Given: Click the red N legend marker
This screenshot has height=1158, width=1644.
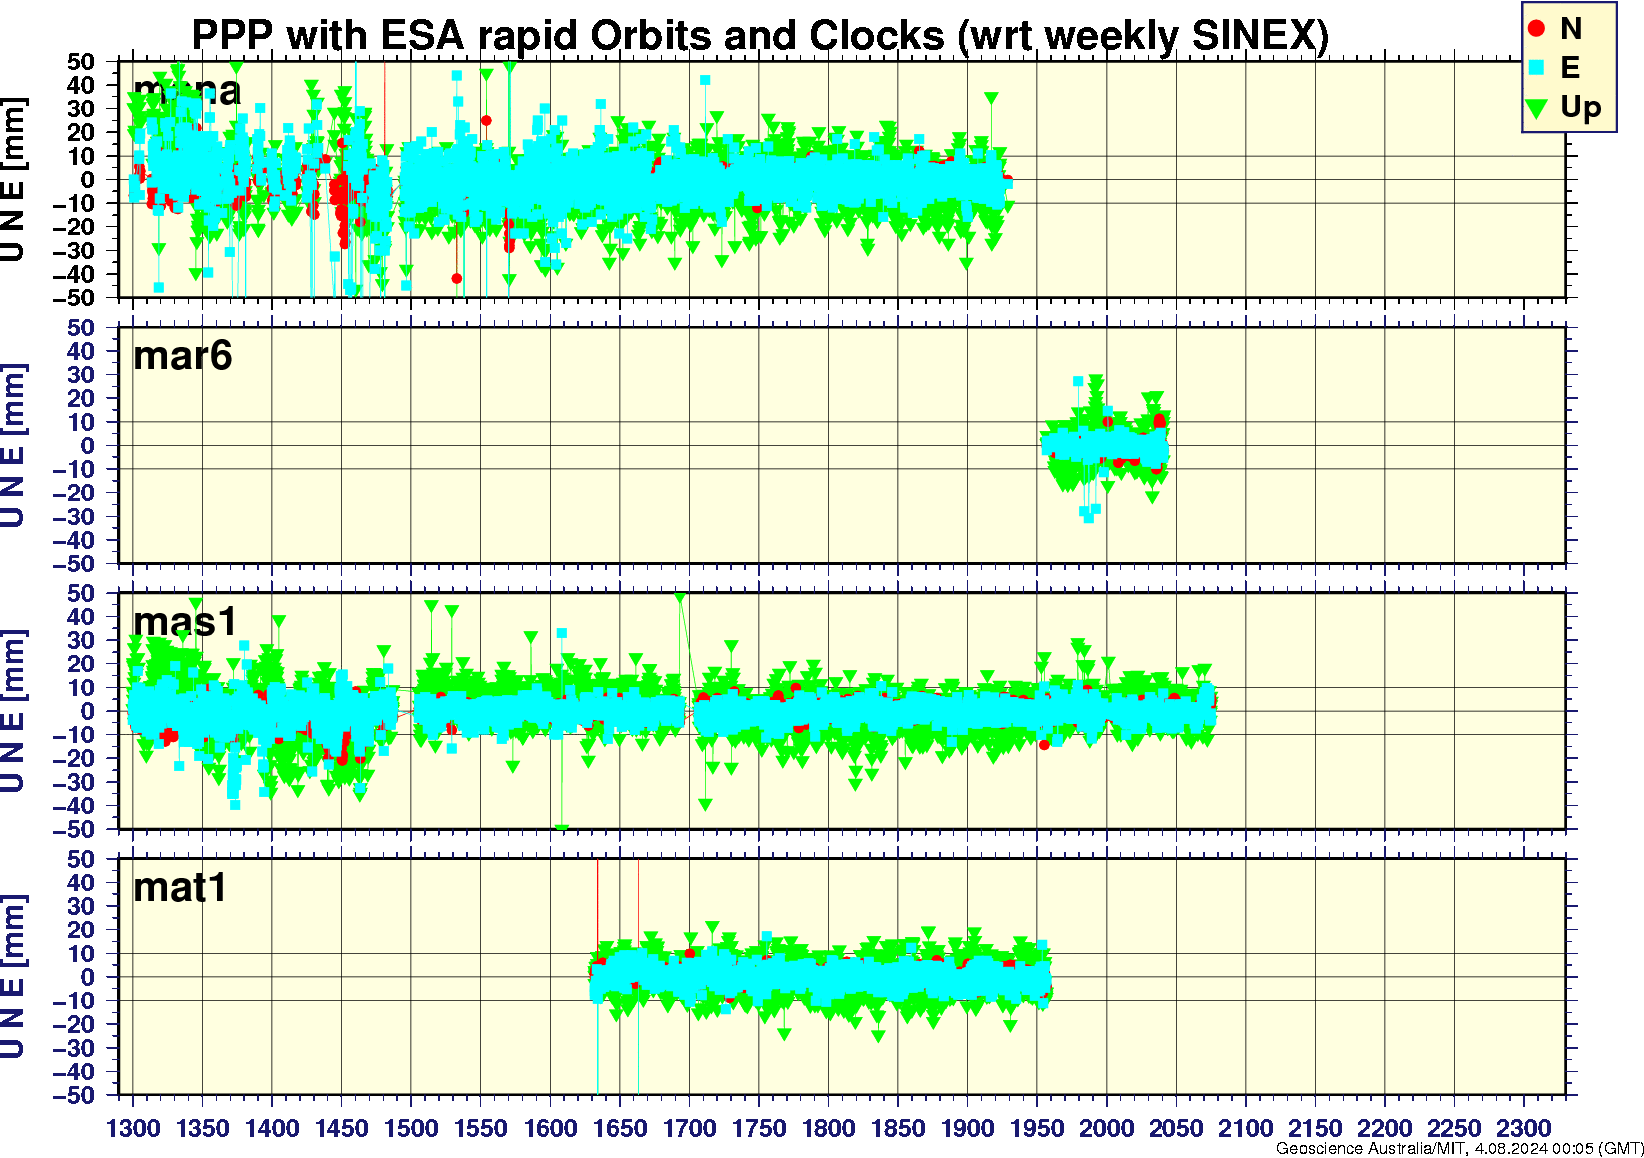Looking at the screenshot, I should pyautogui.click(x=1537, y=29).
